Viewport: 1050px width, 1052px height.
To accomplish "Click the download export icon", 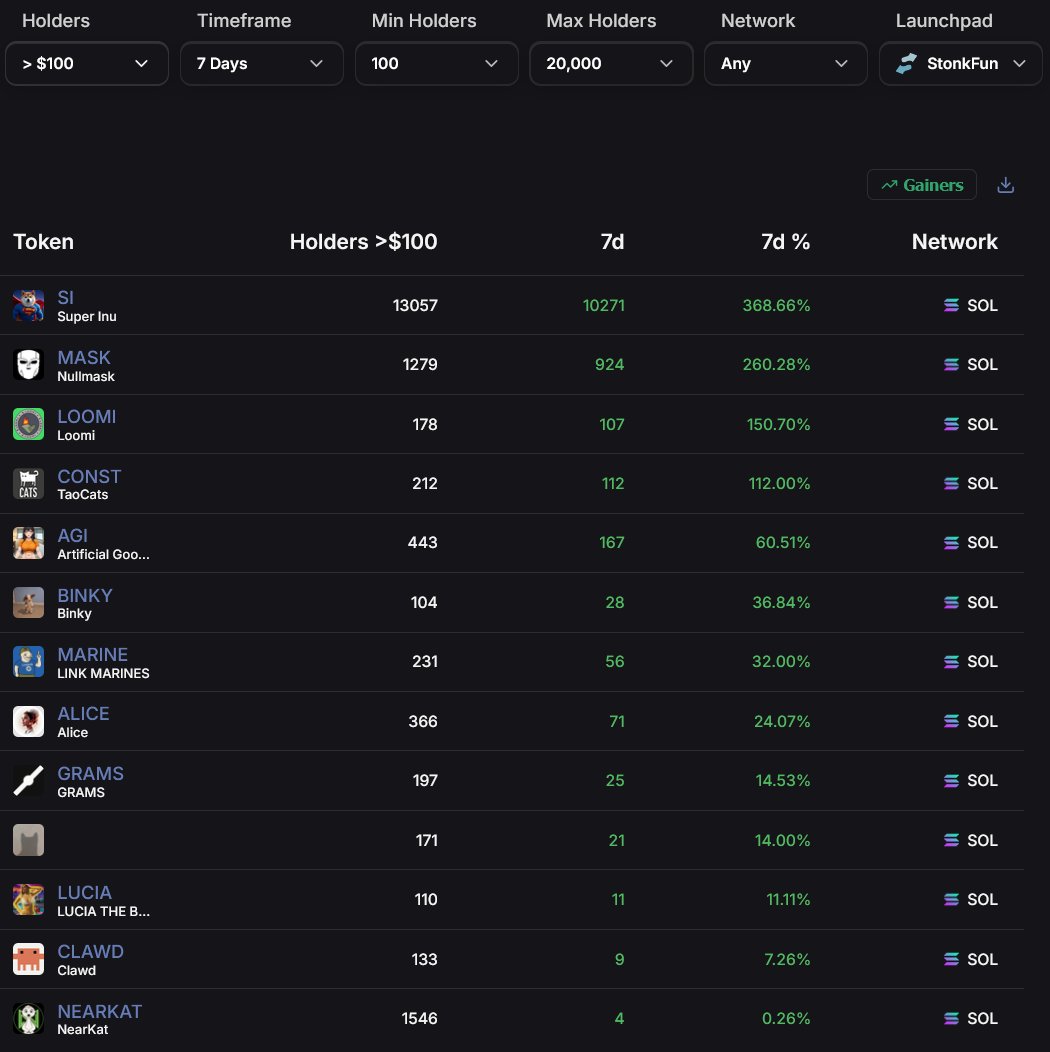I will [x=1005, y=185].
